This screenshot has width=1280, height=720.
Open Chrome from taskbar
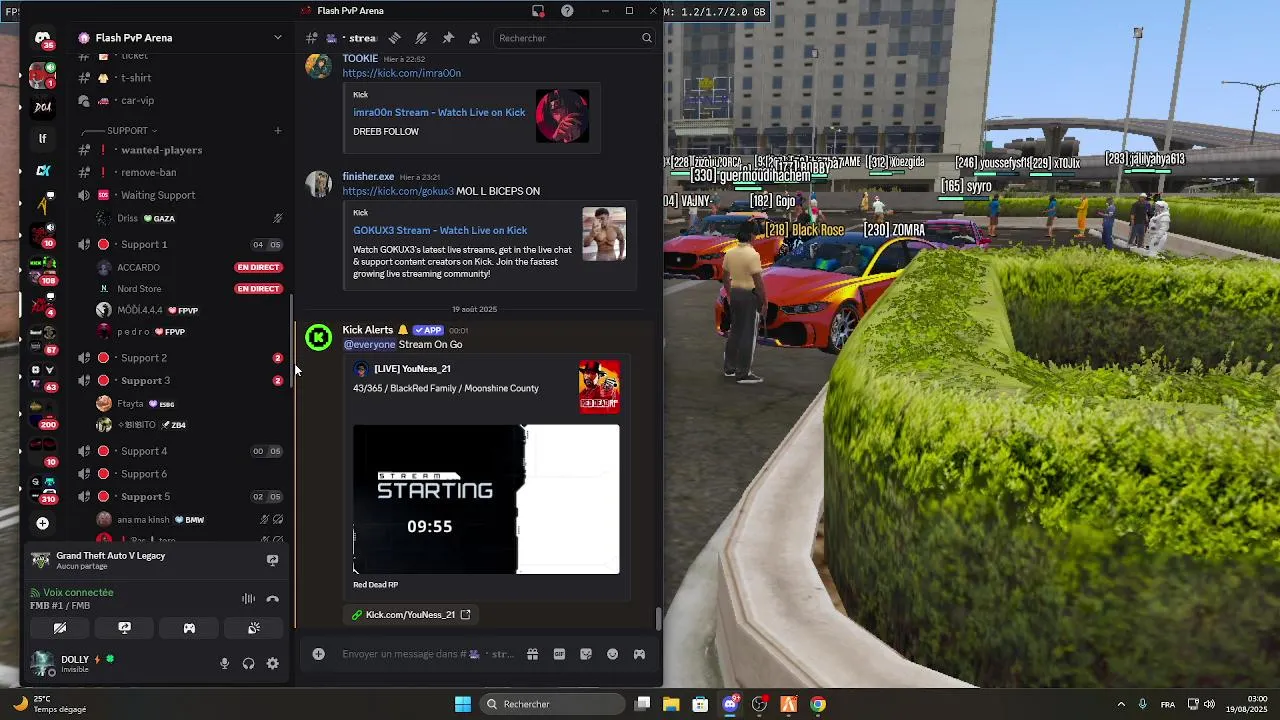click(x=818, y=704)
